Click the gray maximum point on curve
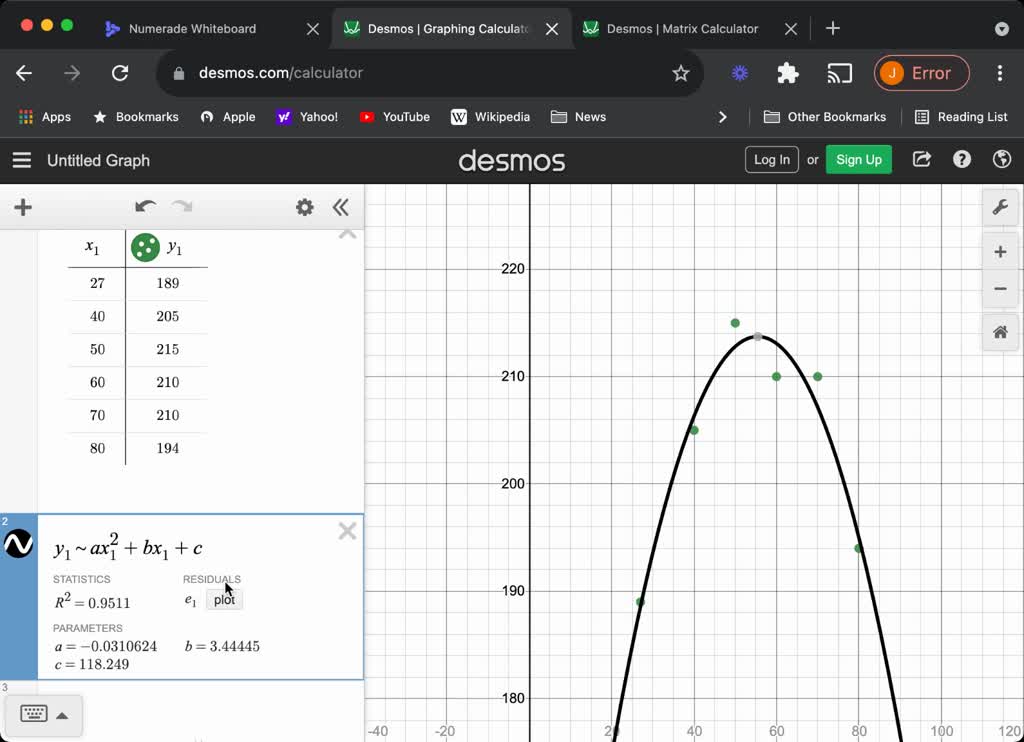 pyautogui.click(x=758, y=337)
